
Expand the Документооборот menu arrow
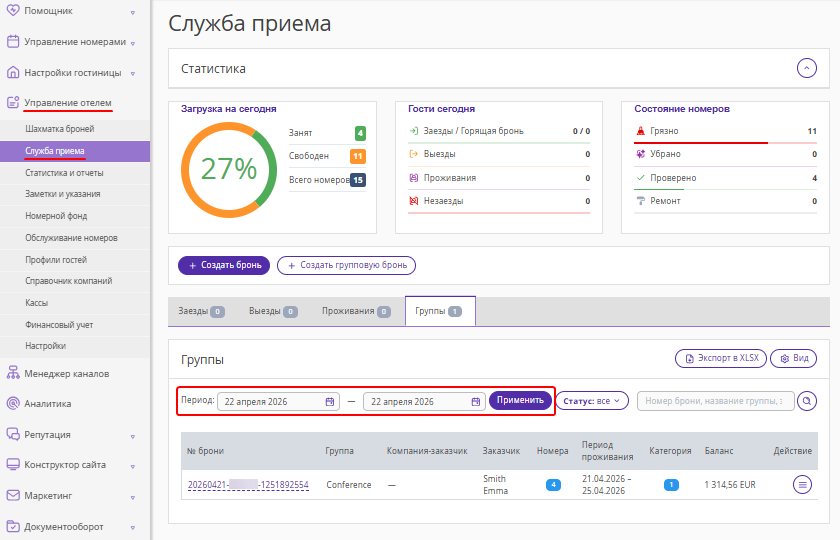pyautogui.click(x=133, y=528)
